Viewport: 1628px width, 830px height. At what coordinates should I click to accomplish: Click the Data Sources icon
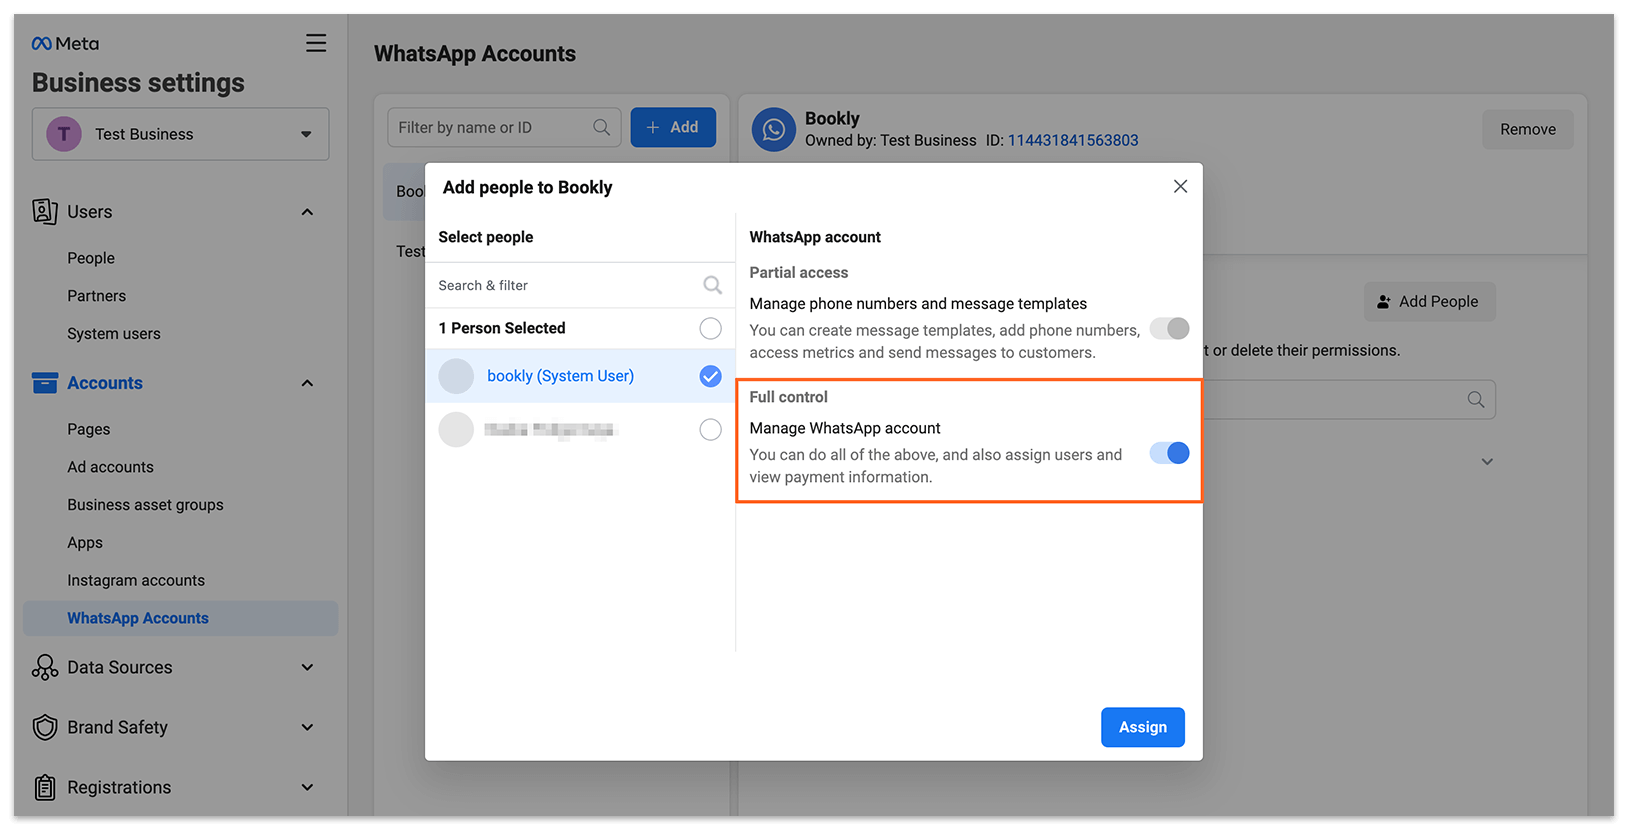pyautogui.click(x=45, y=667)
